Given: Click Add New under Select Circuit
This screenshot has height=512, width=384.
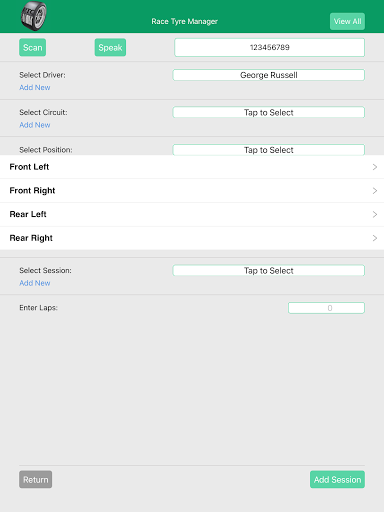Looking at the screenshot, I should pos(35,125).
